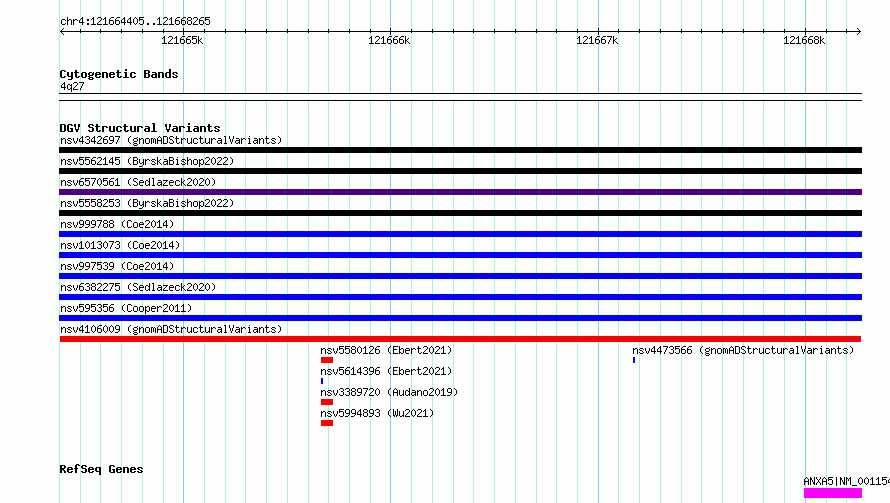Image resolution: width=890 pixels, height=503 pixels.
Task: Click the nsv4342697 gnomADStructuralVariants label
Action: [x=171, y=140]
